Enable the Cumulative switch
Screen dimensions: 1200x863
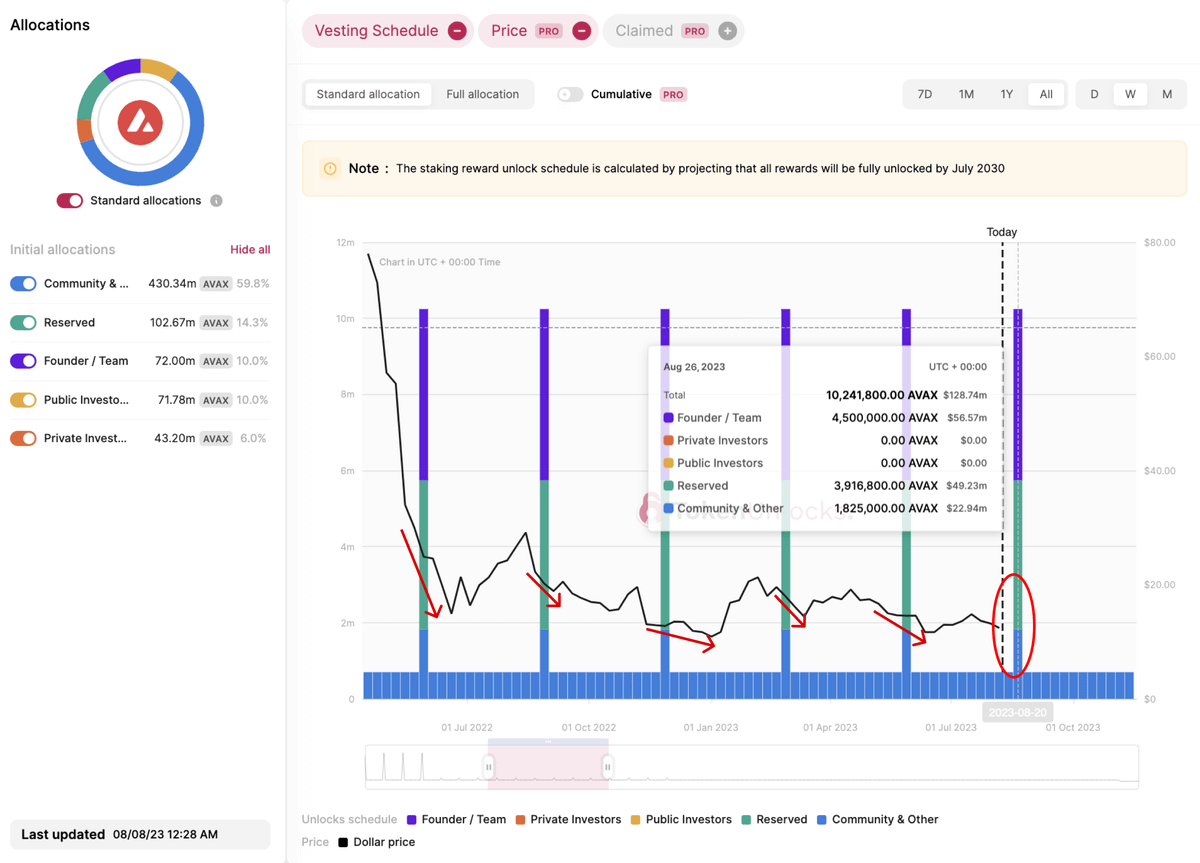point(570,95)
